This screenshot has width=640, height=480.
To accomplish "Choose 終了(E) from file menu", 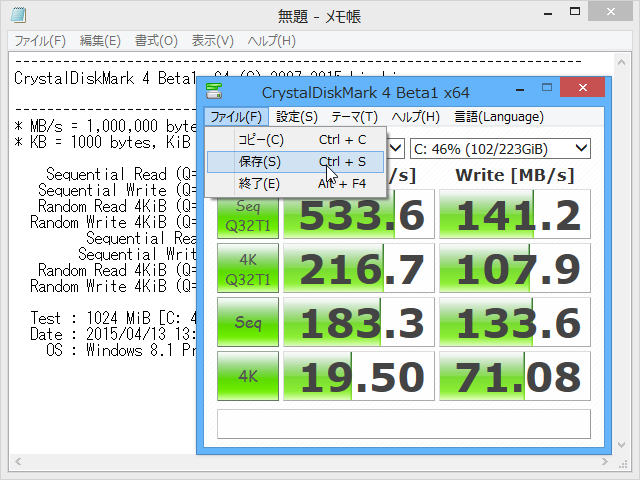I will (x=296, y=184).
